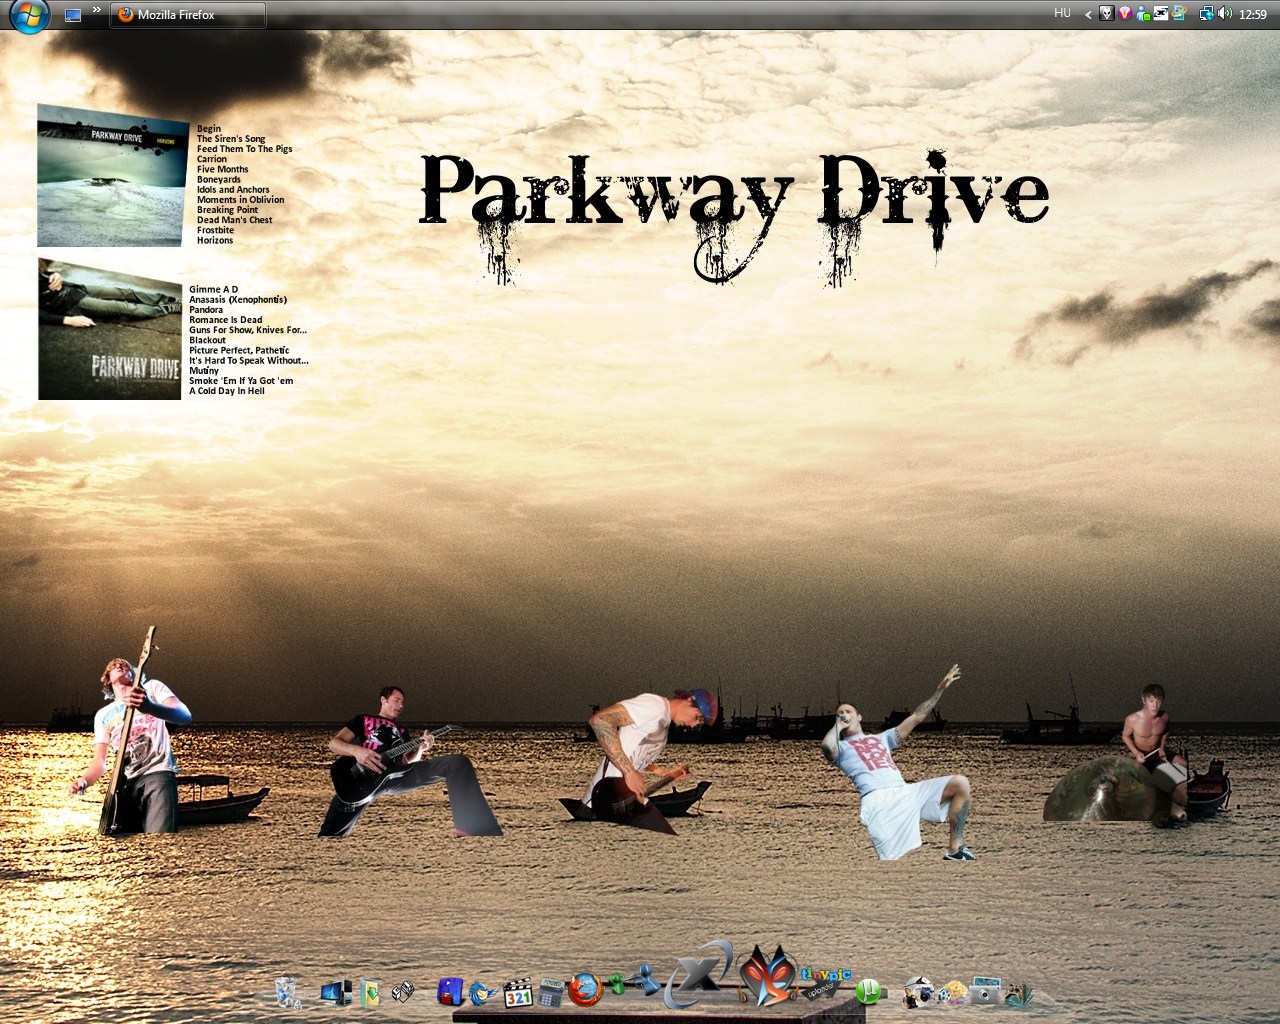Expand hidden system tray icons arrow

[1088, 15]
